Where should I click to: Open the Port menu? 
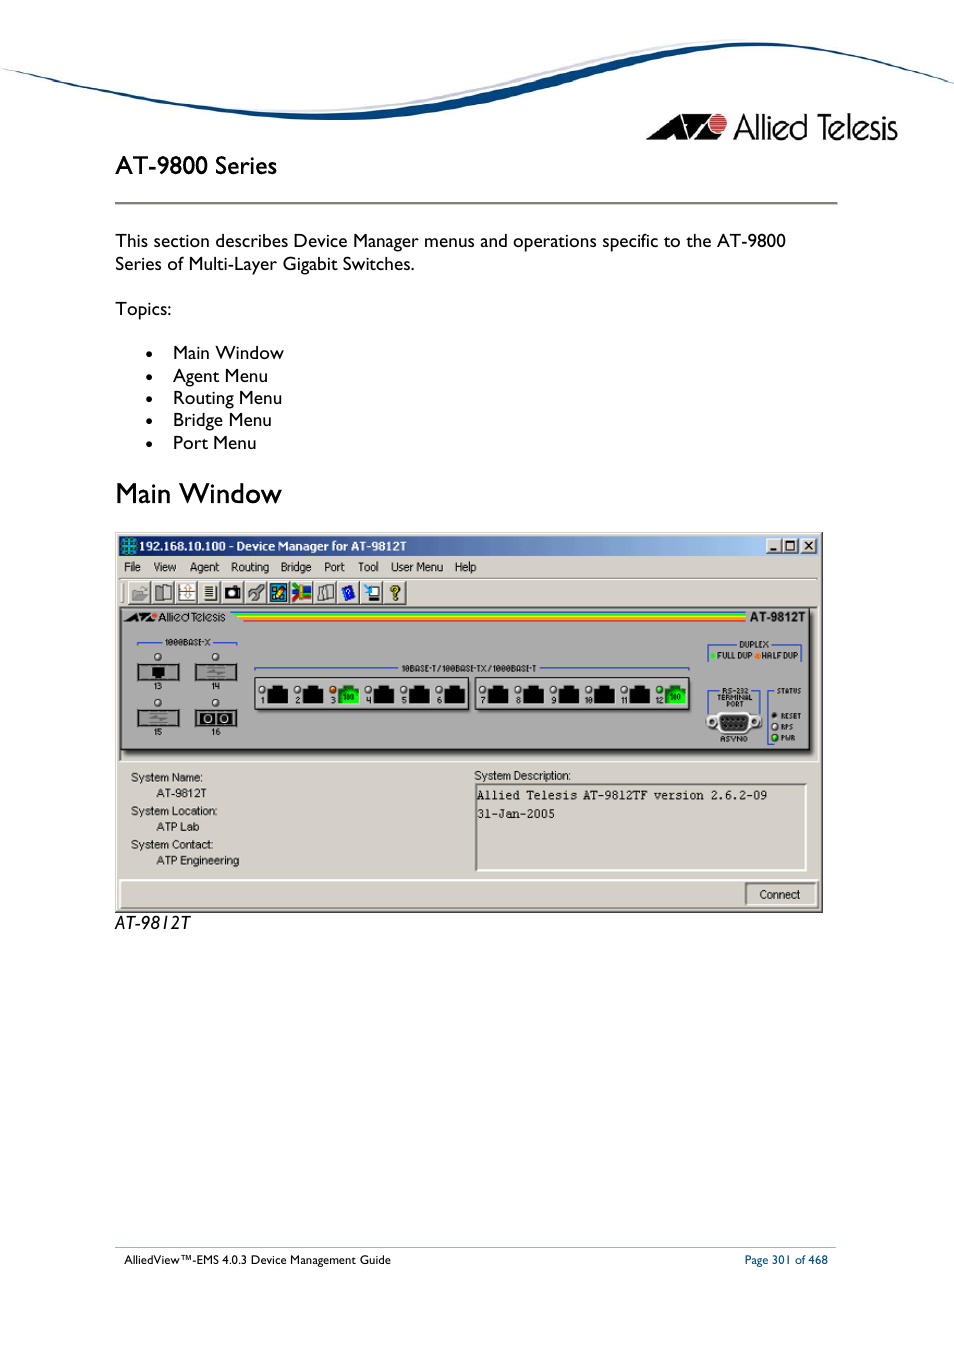tap(334, 567)
